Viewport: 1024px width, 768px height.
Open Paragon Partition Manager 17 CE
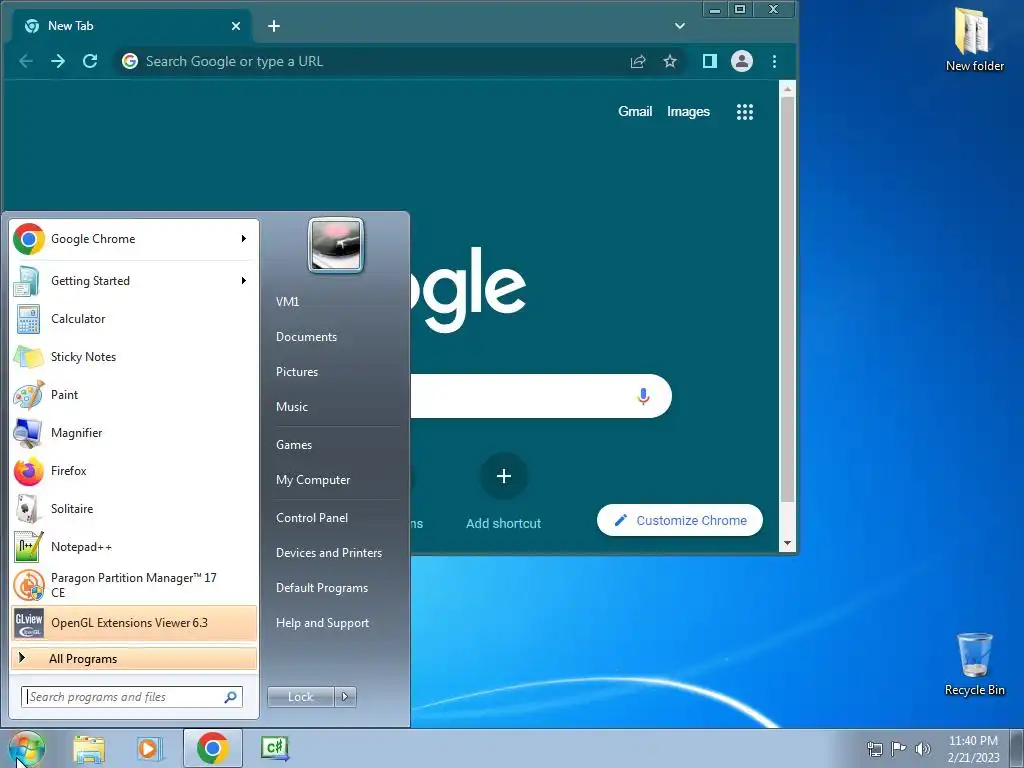coord(134,584)
